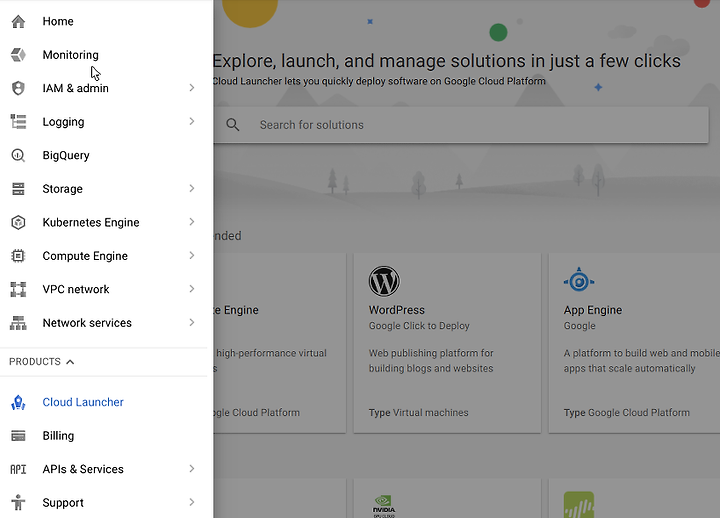The image size is (720, 518).
Task: Click the Storage icon in sidebar
Action: pos(18,189)
